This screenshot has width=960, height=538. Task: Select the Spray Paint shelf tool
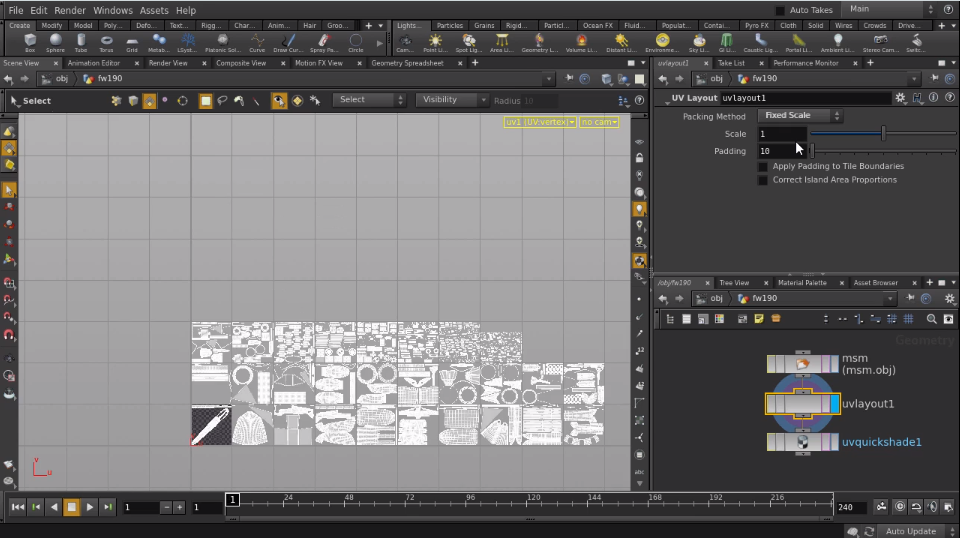click(322, 43)
